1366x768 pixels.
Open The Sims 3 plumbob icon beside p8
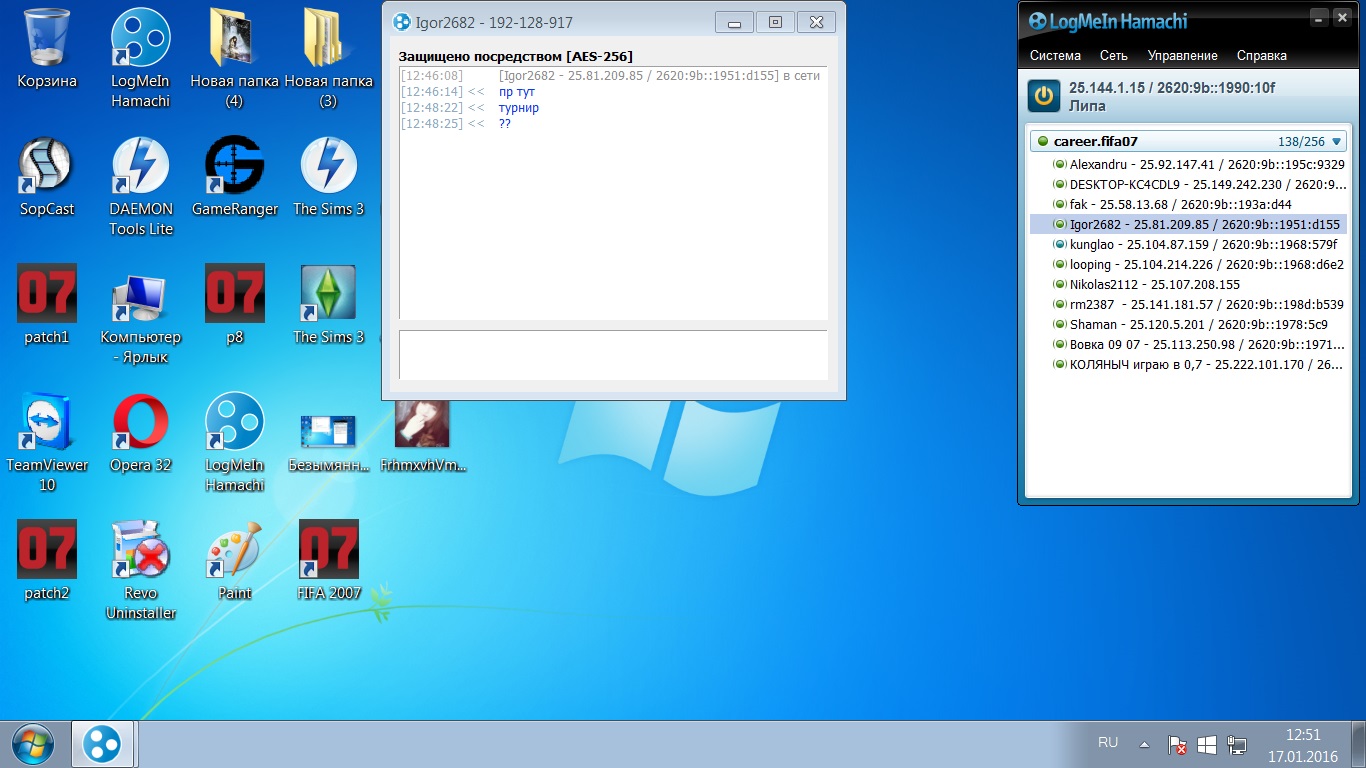click(x=328, y=306)
